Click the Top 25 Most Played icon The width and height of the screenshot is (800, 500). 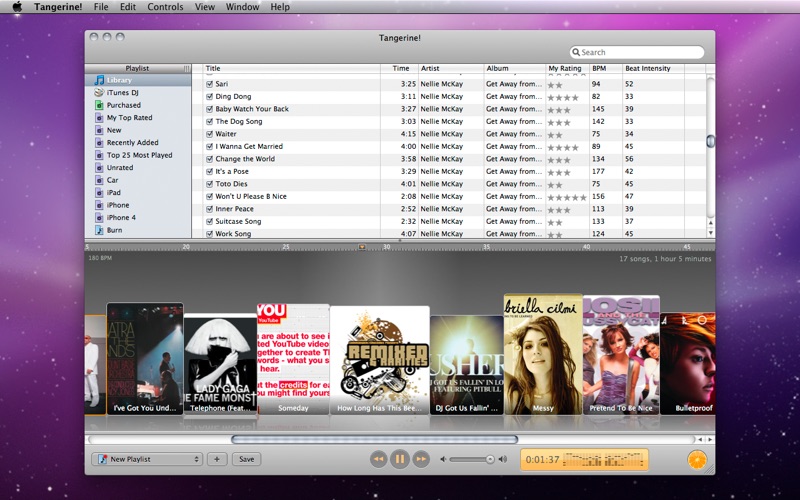(x=99, y=155)
